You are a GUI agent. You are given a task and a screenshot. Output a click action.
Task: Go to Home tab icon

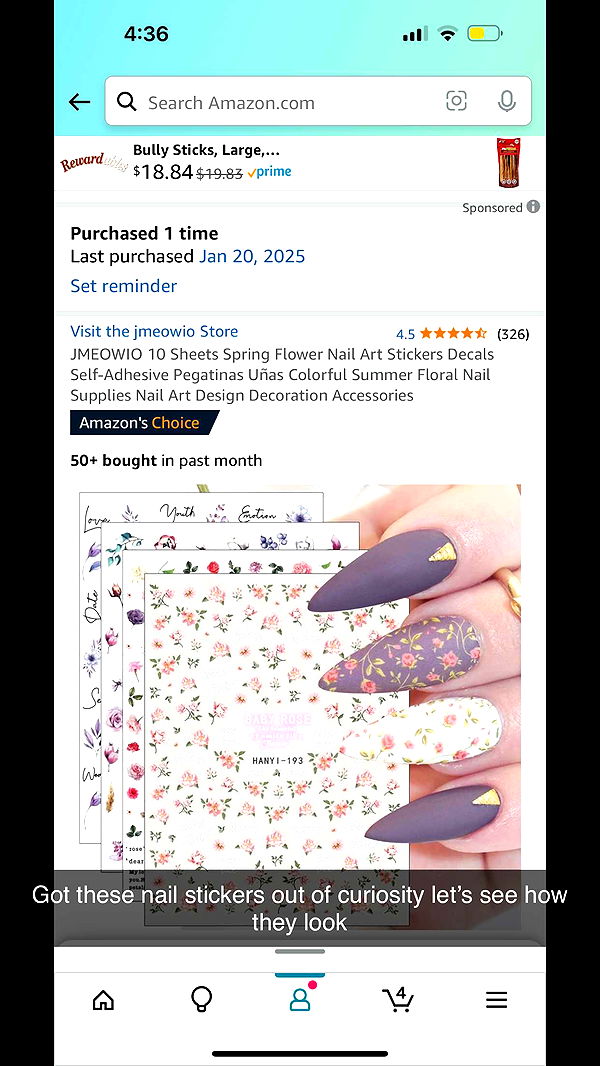click(x=103, y=999)
